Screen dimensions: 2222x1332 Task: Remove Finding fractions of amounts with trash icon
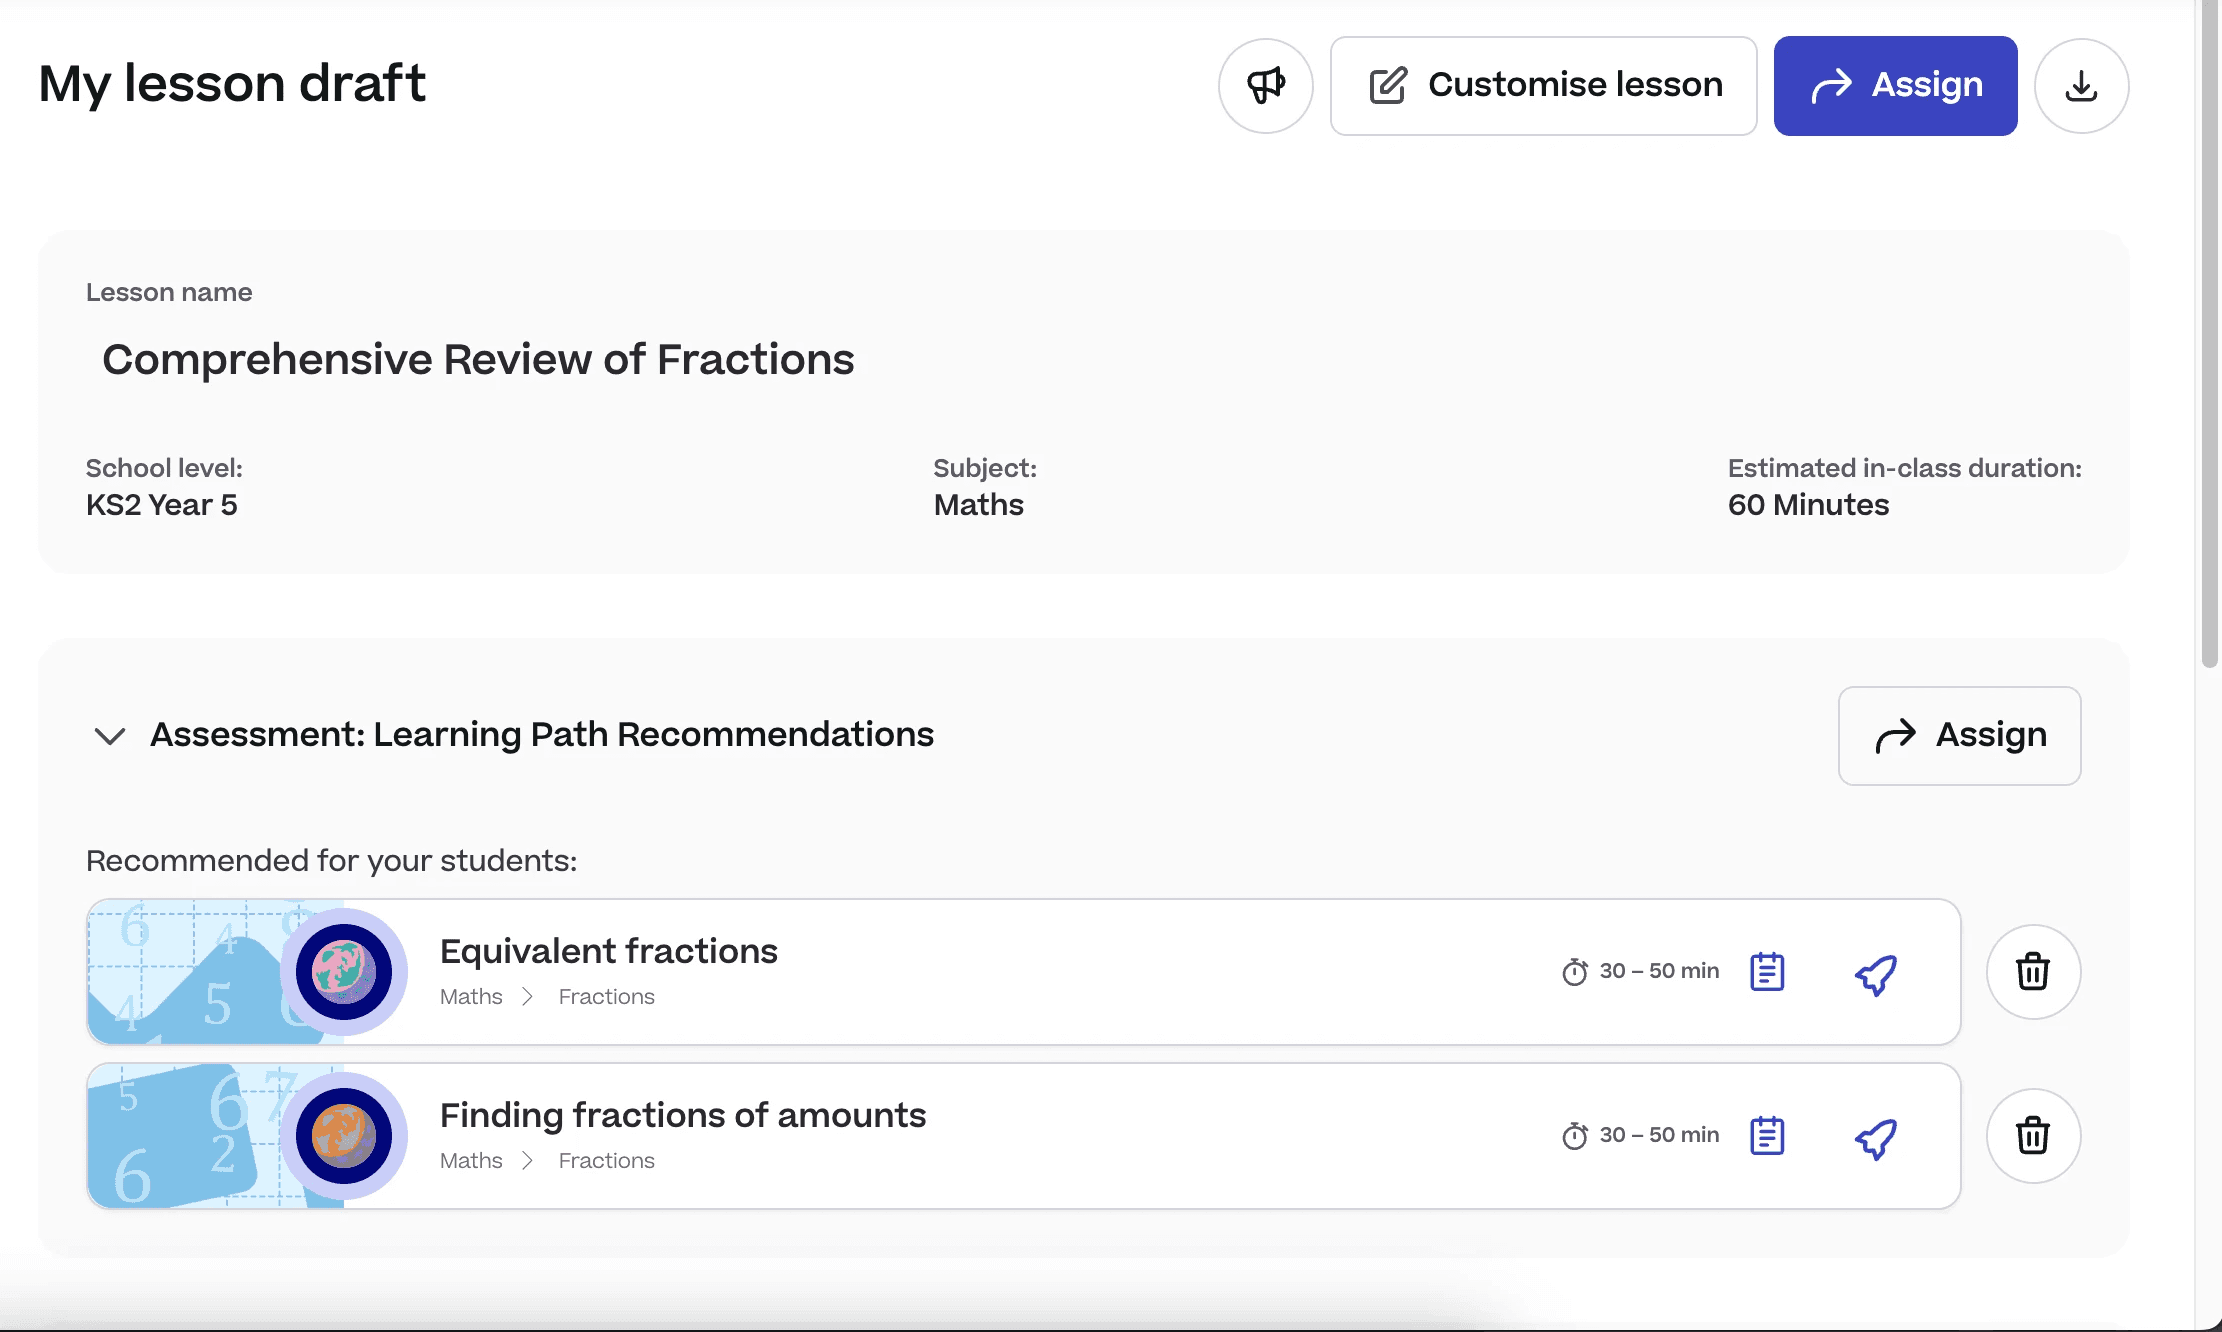(x=2032, y=1136)
